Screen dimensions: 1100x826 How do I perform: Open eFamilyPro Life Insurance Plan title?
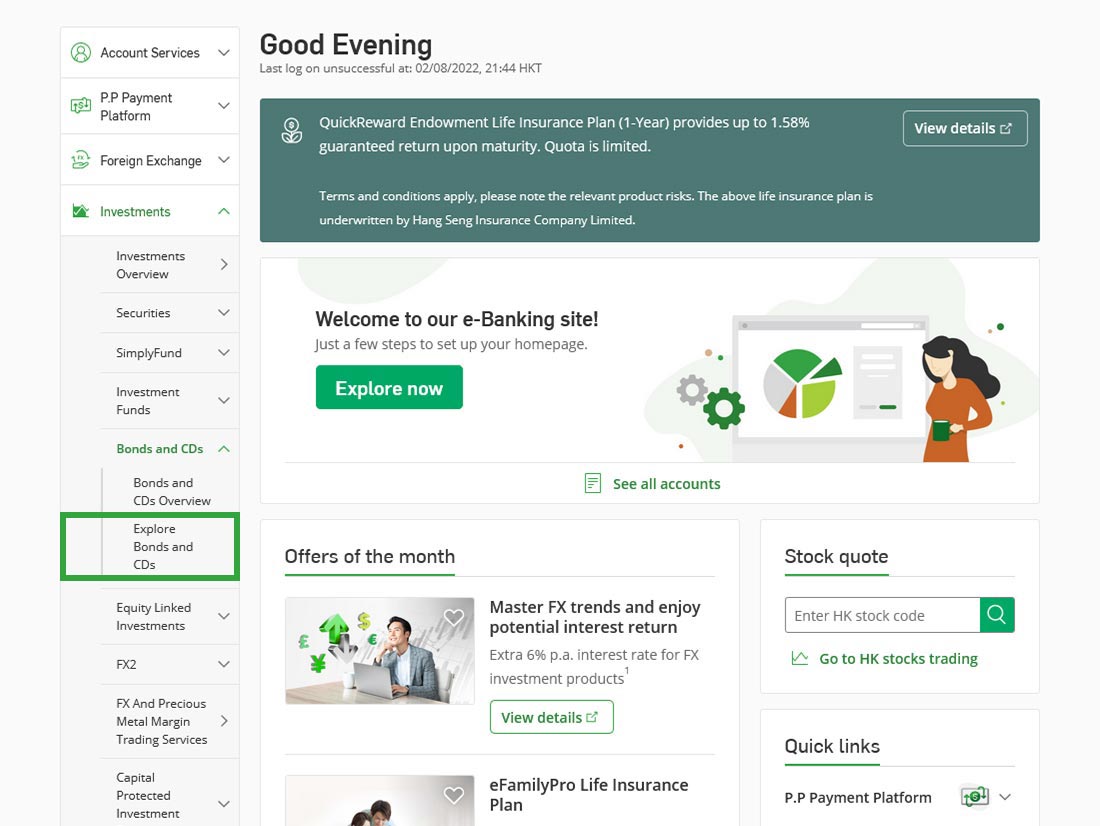click(x=589, y=794)
